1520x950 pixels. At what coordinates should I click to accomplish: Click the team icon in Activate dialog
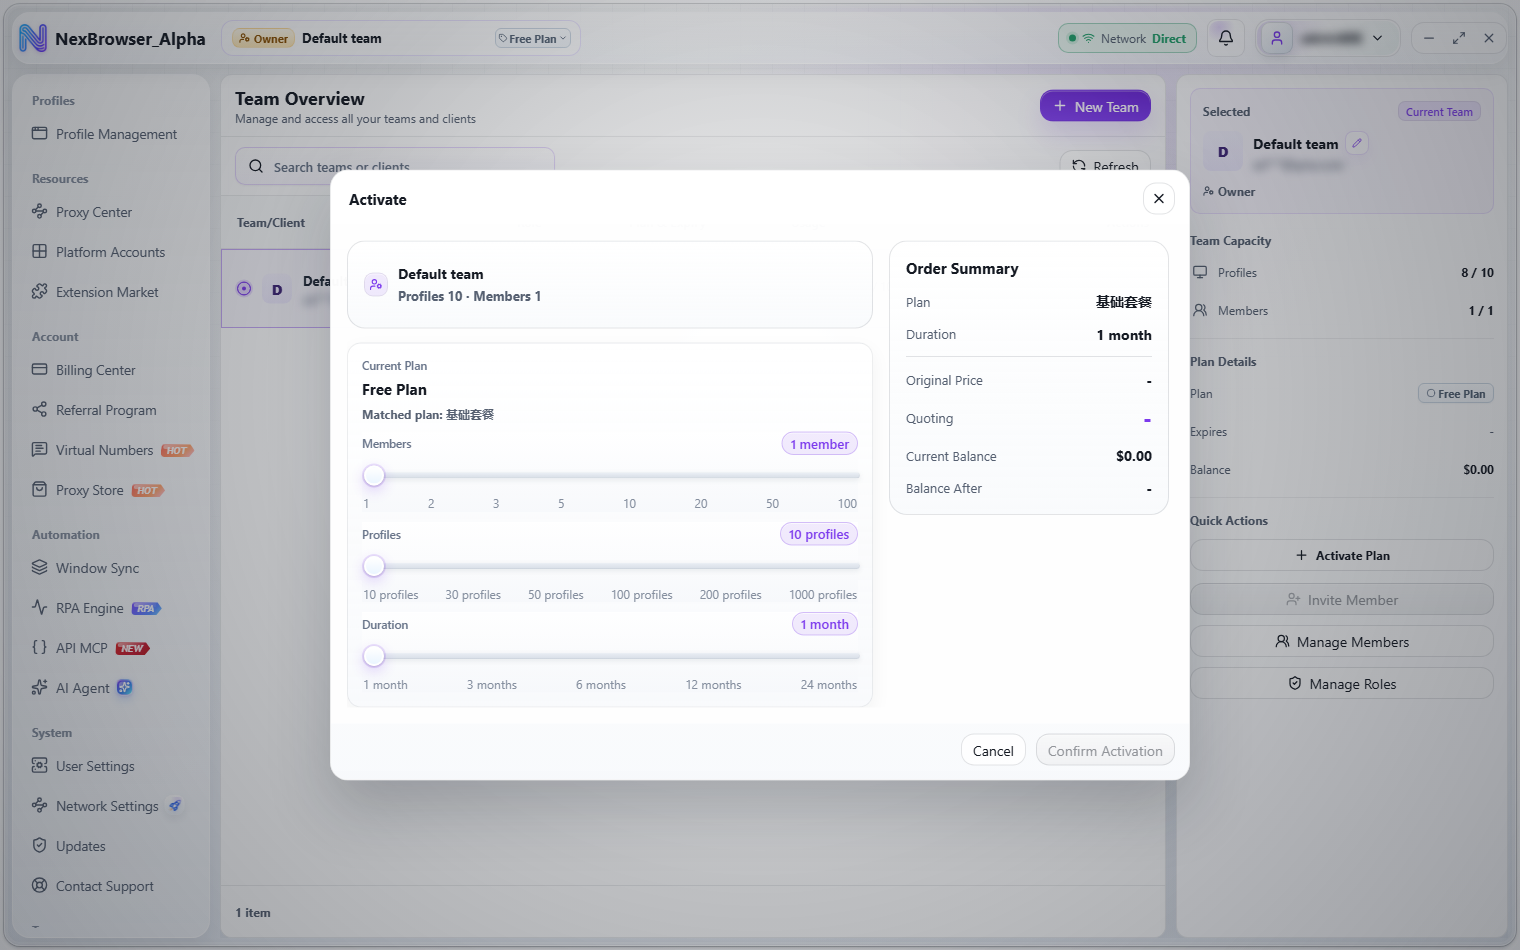(376, 285)
